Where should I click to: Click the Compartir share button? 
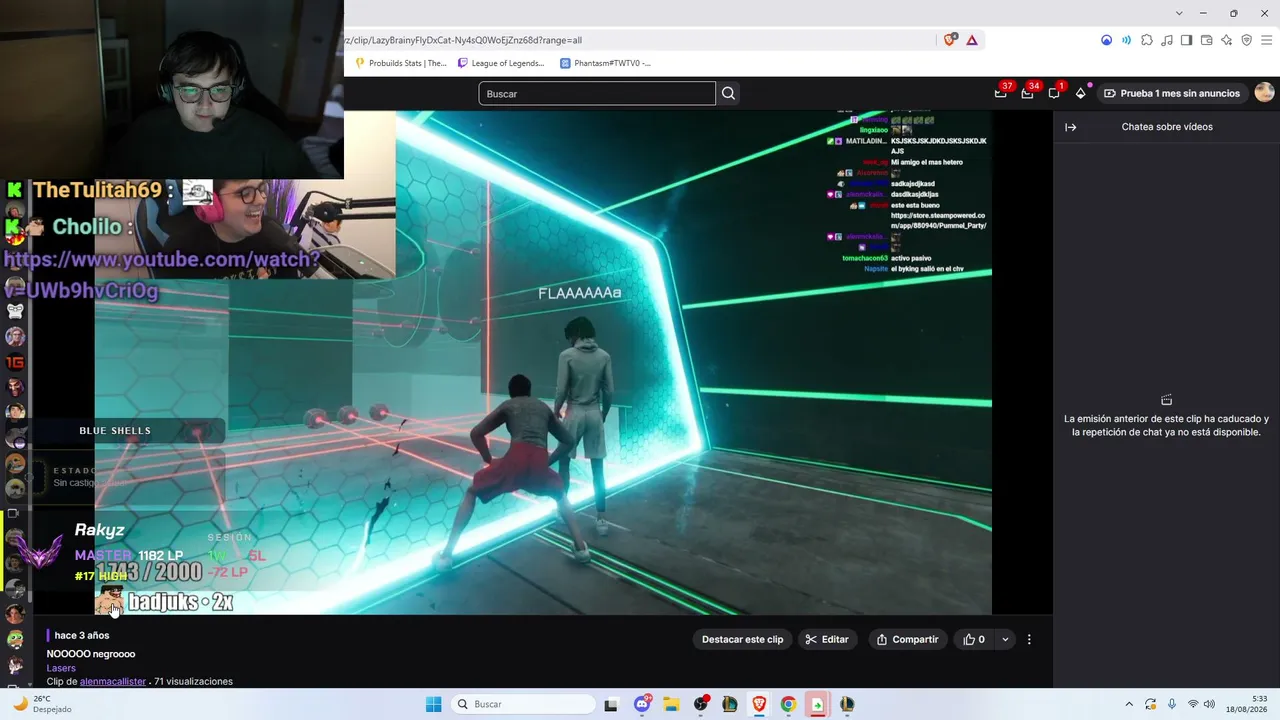click(x=907, y=640)
